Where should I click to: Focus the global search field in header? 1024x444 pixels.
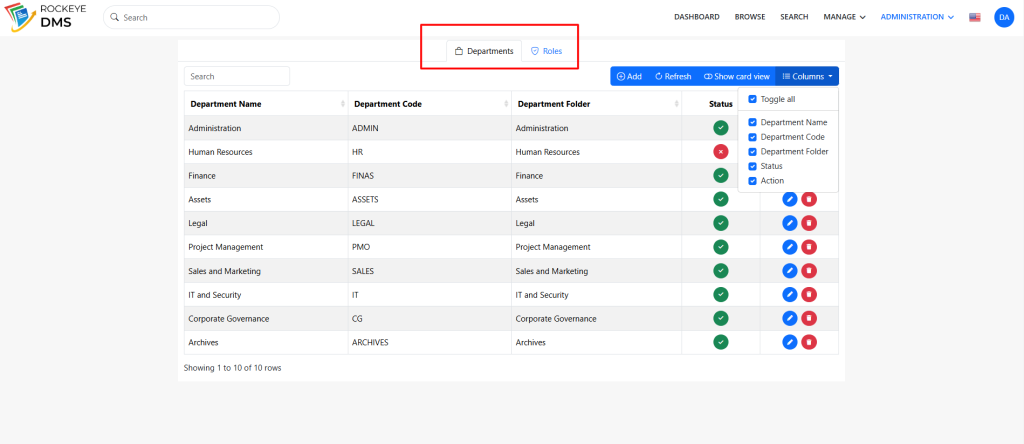[x=191, y=18]
